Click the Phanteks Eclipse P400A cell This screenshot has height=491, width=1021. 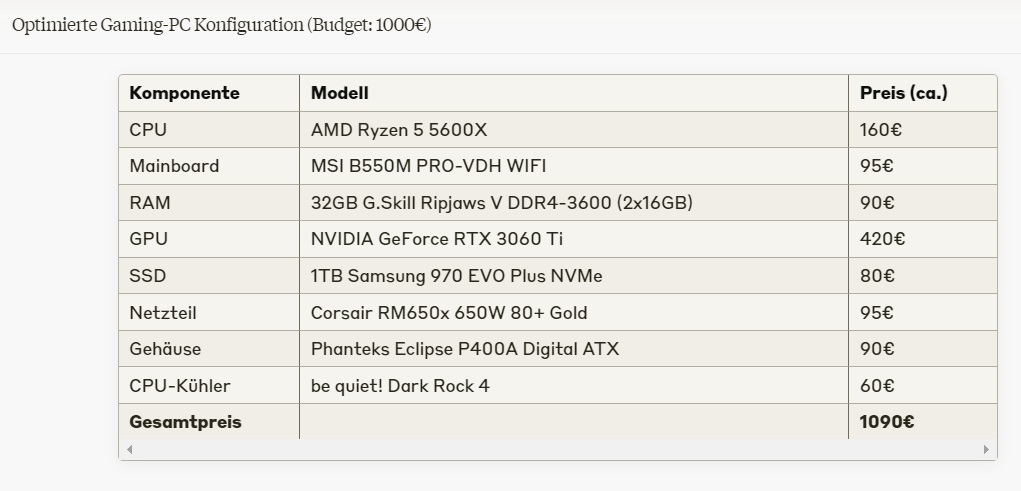[574, 349]
